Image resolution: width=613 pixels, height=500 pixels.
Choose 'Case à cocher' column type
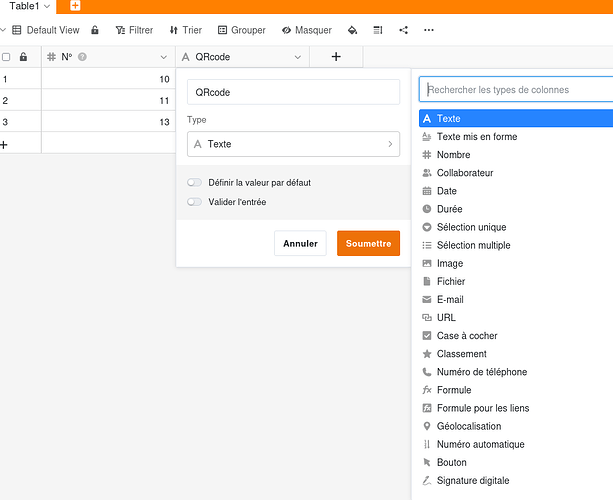coord(467,336)
